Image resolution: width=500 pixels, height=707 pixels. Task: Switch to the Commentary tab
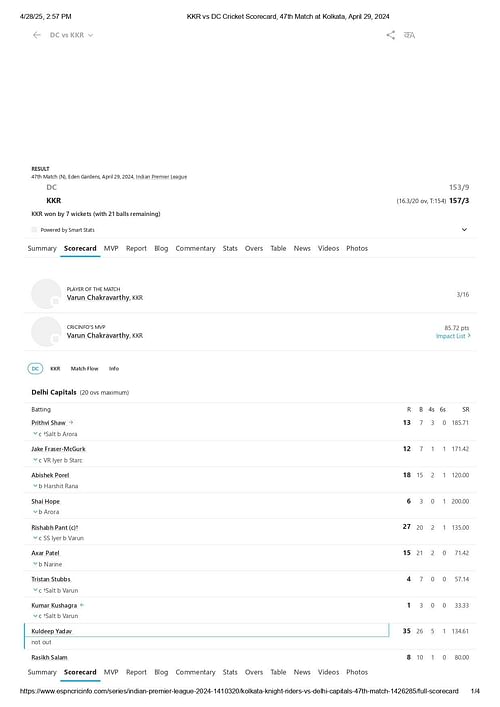click(195, 248)
